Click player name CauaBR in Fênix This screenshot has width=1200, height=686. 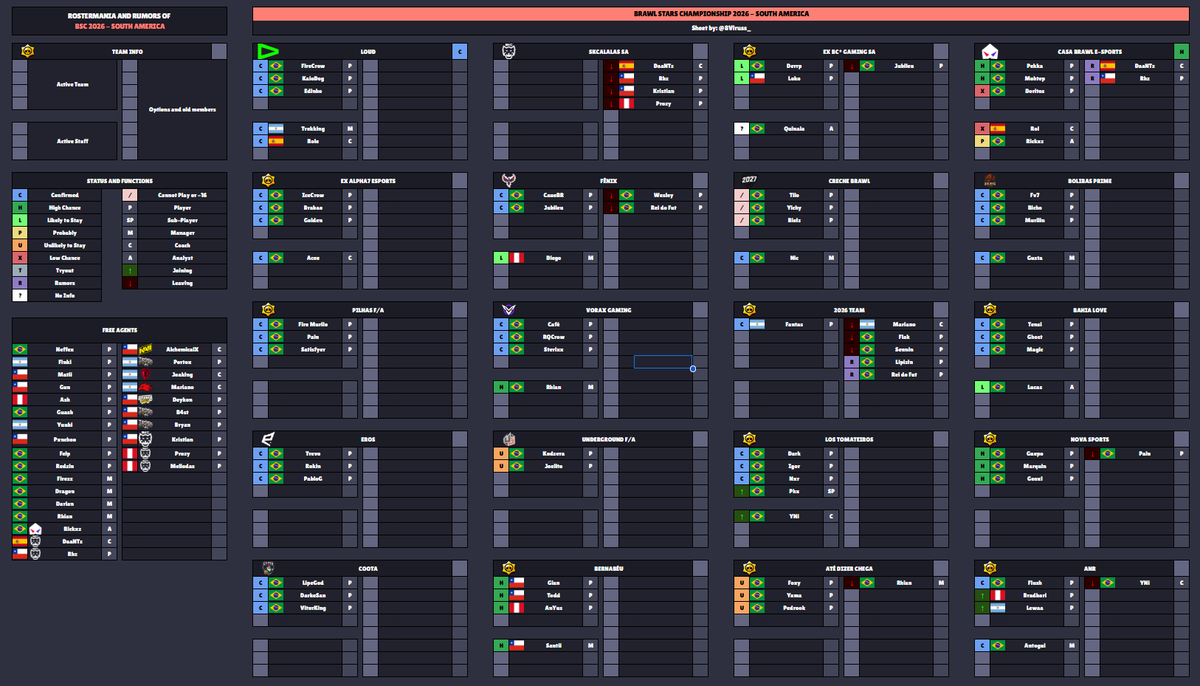coord(554,194)
